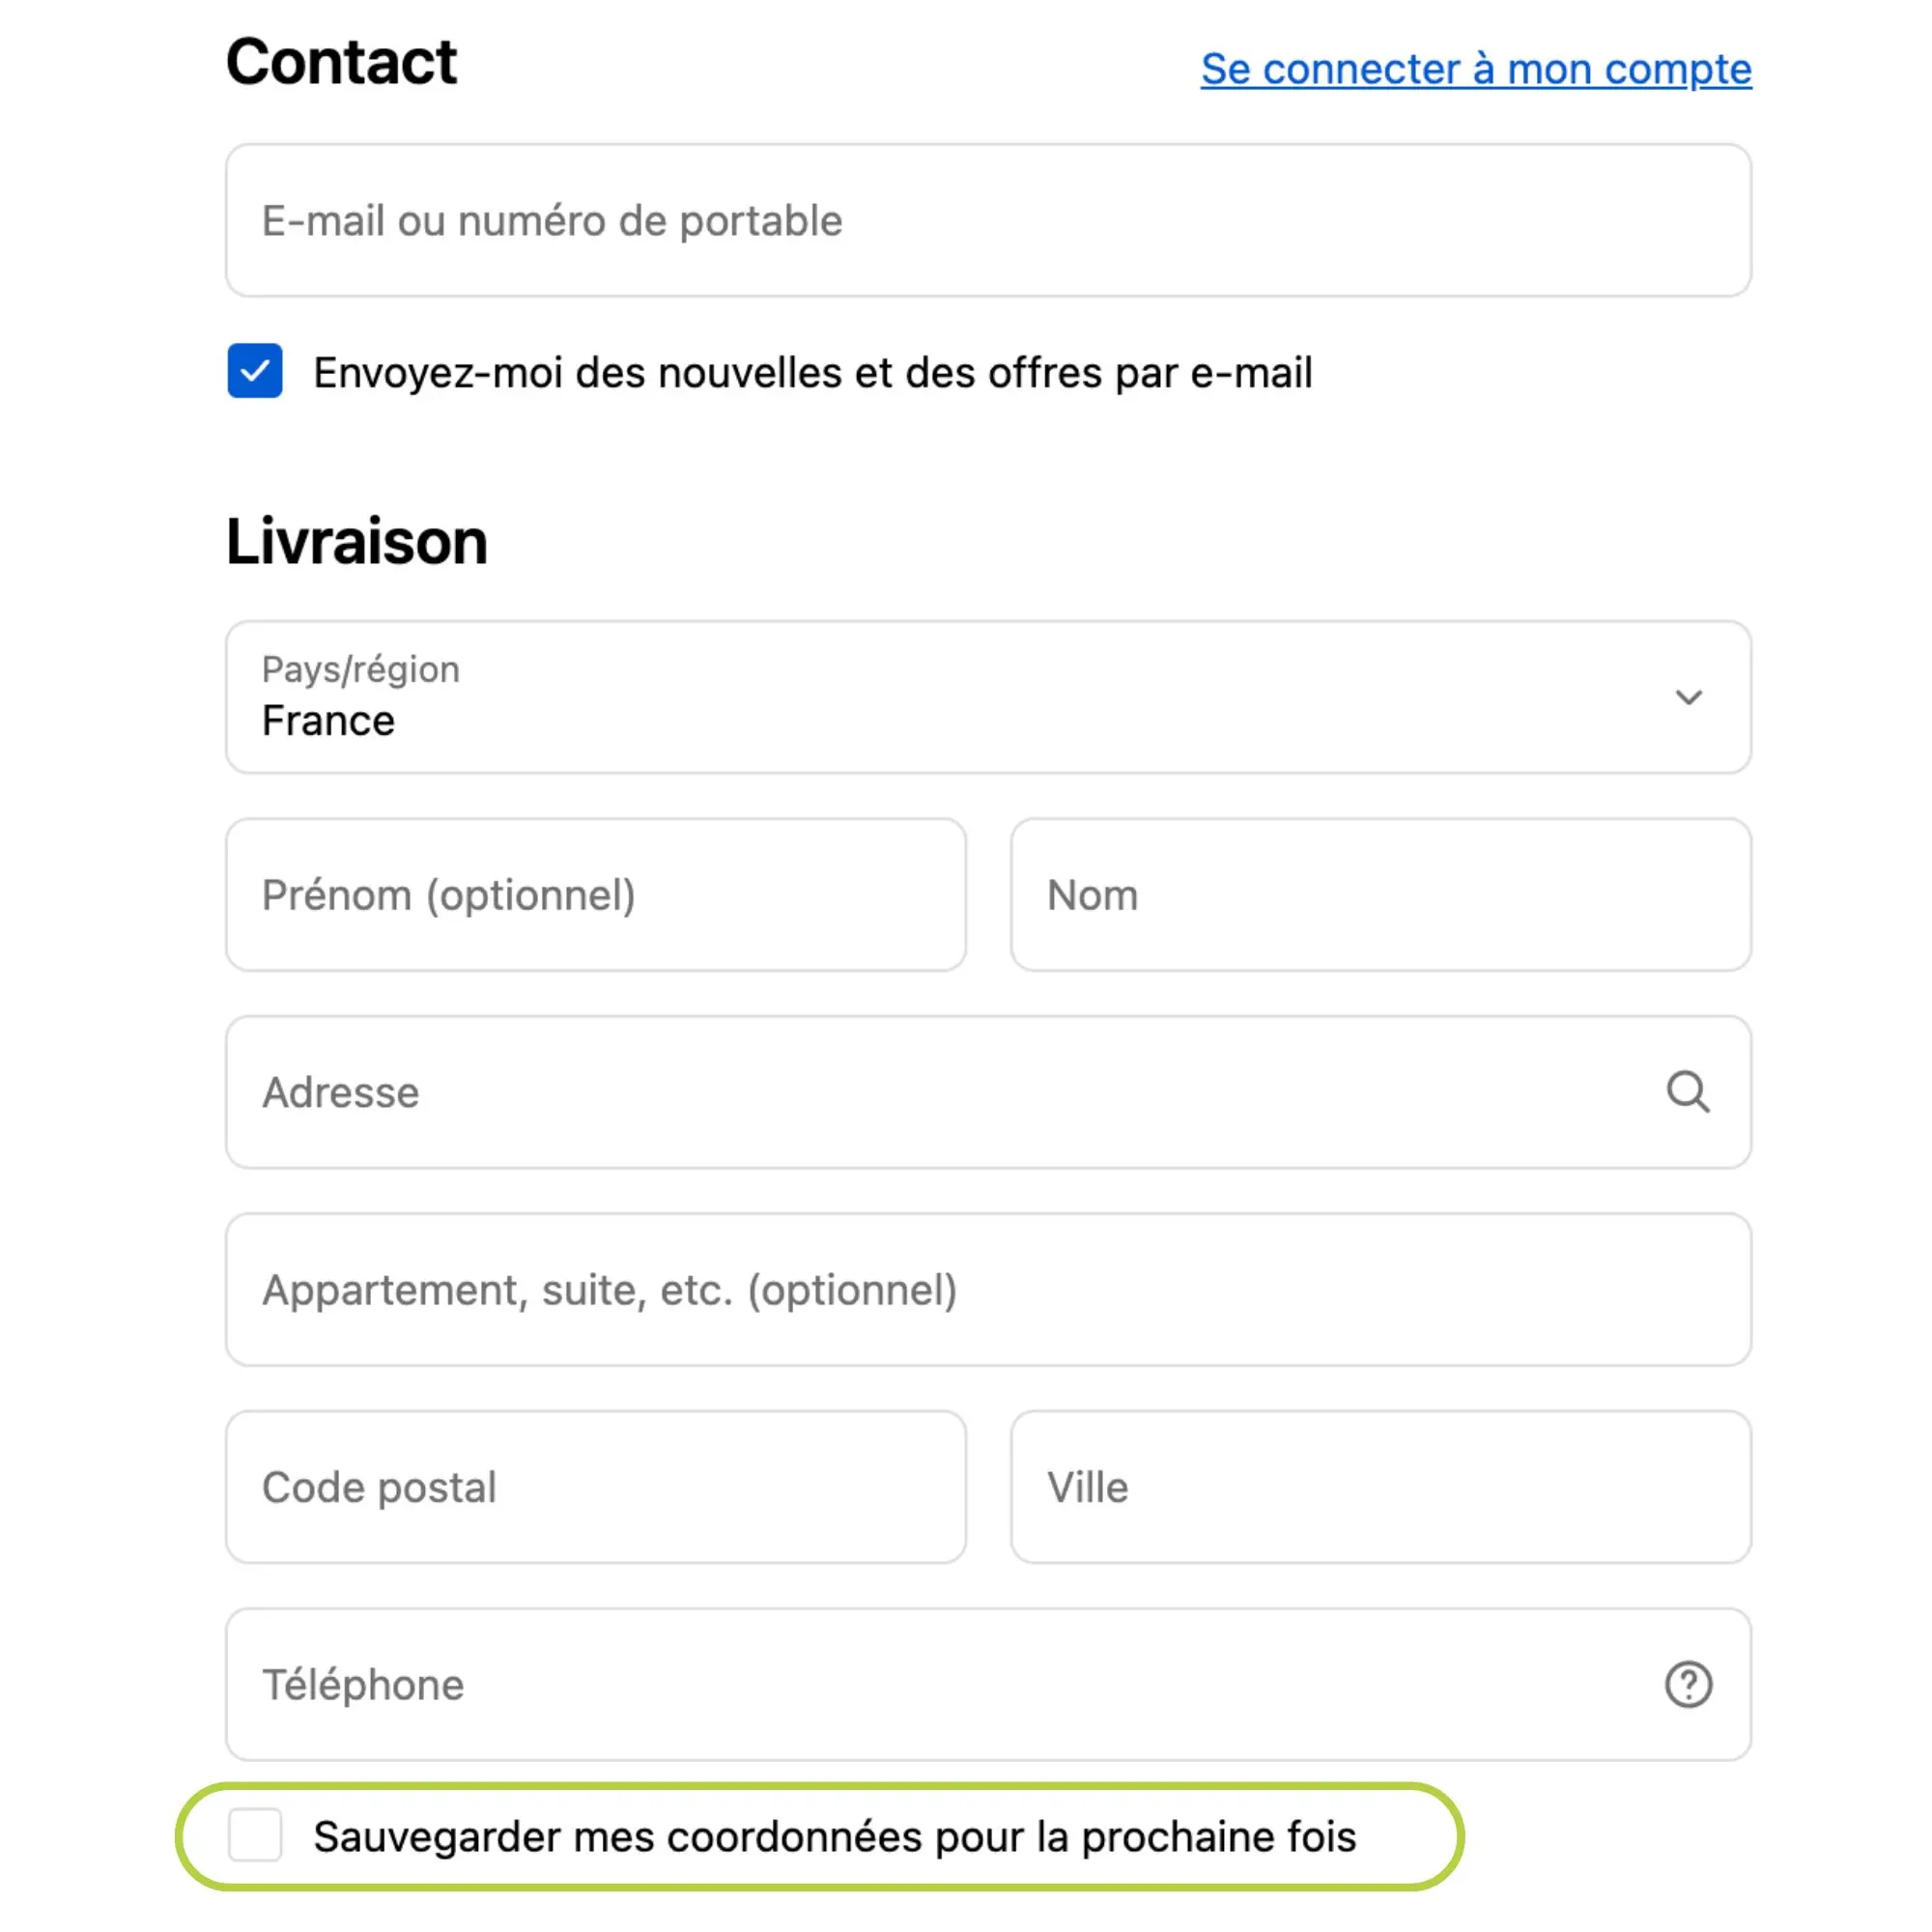The width and height of the screenshot is (1932, 1932).
Task: Click the address search magnifier icon
Action: point(1687,1092)
